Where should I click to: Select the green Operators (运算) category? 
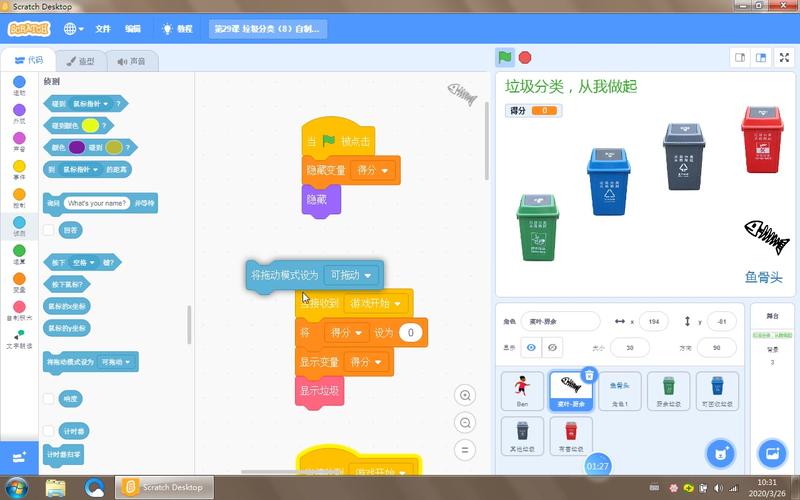tap(19, 254)
